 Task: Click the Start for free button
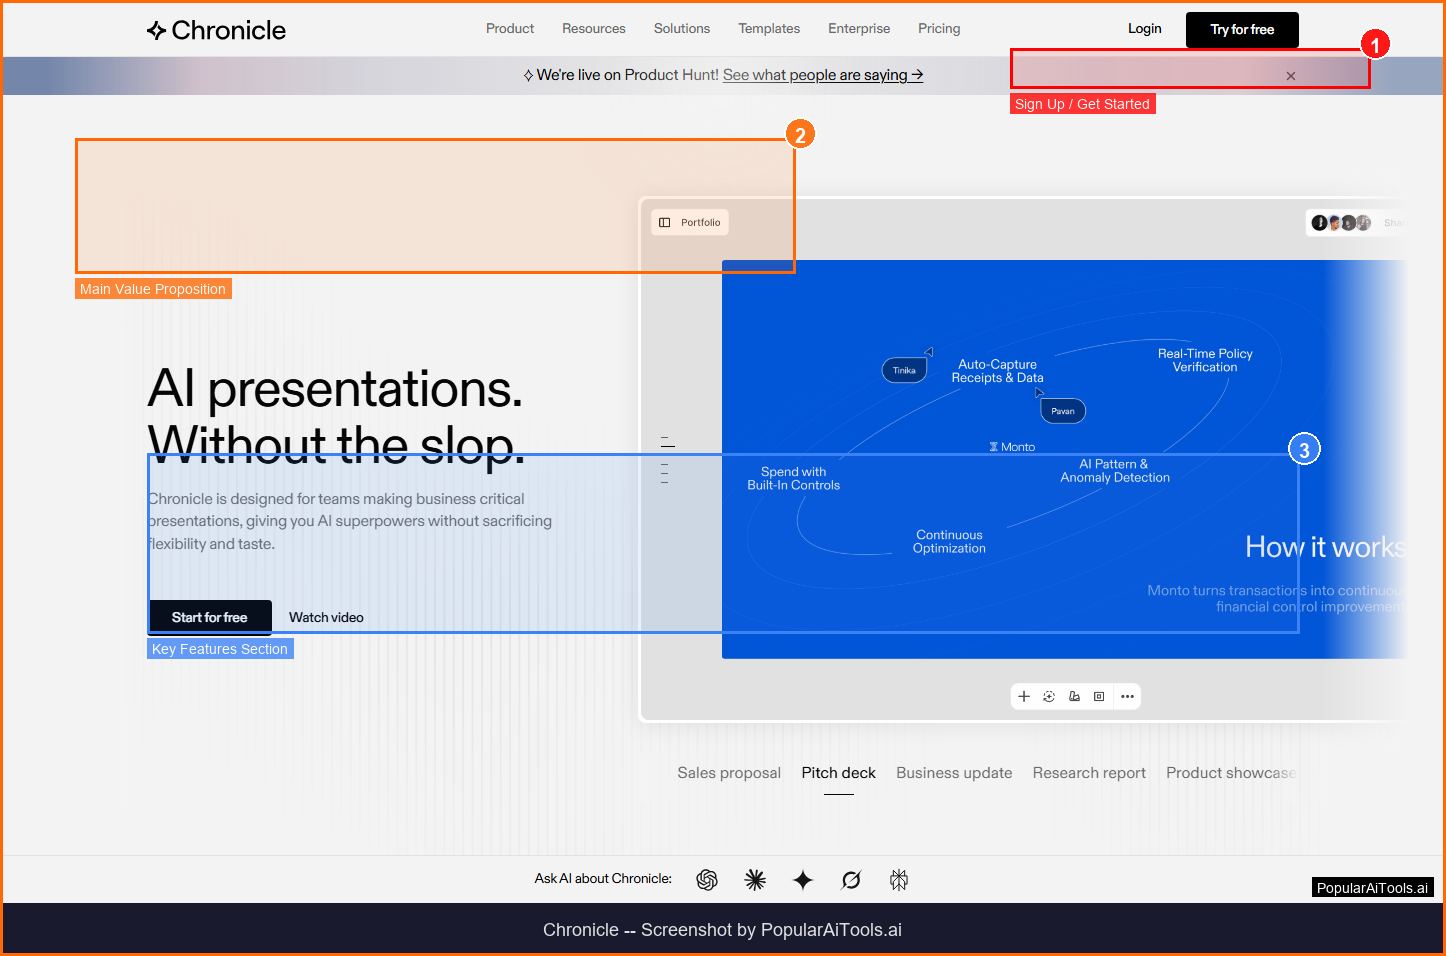coord(210,617)
